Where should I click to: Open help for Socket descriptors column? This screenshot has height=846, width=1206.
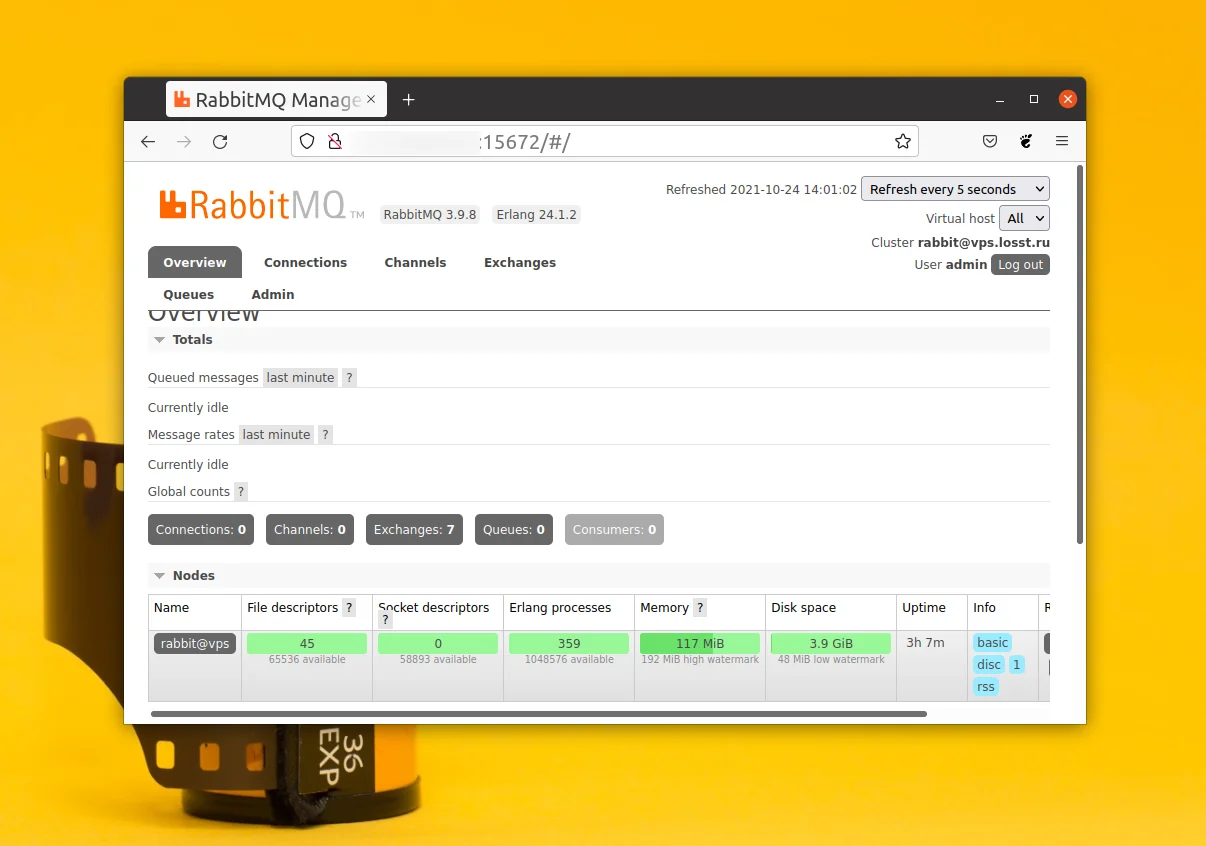(385, 620)
